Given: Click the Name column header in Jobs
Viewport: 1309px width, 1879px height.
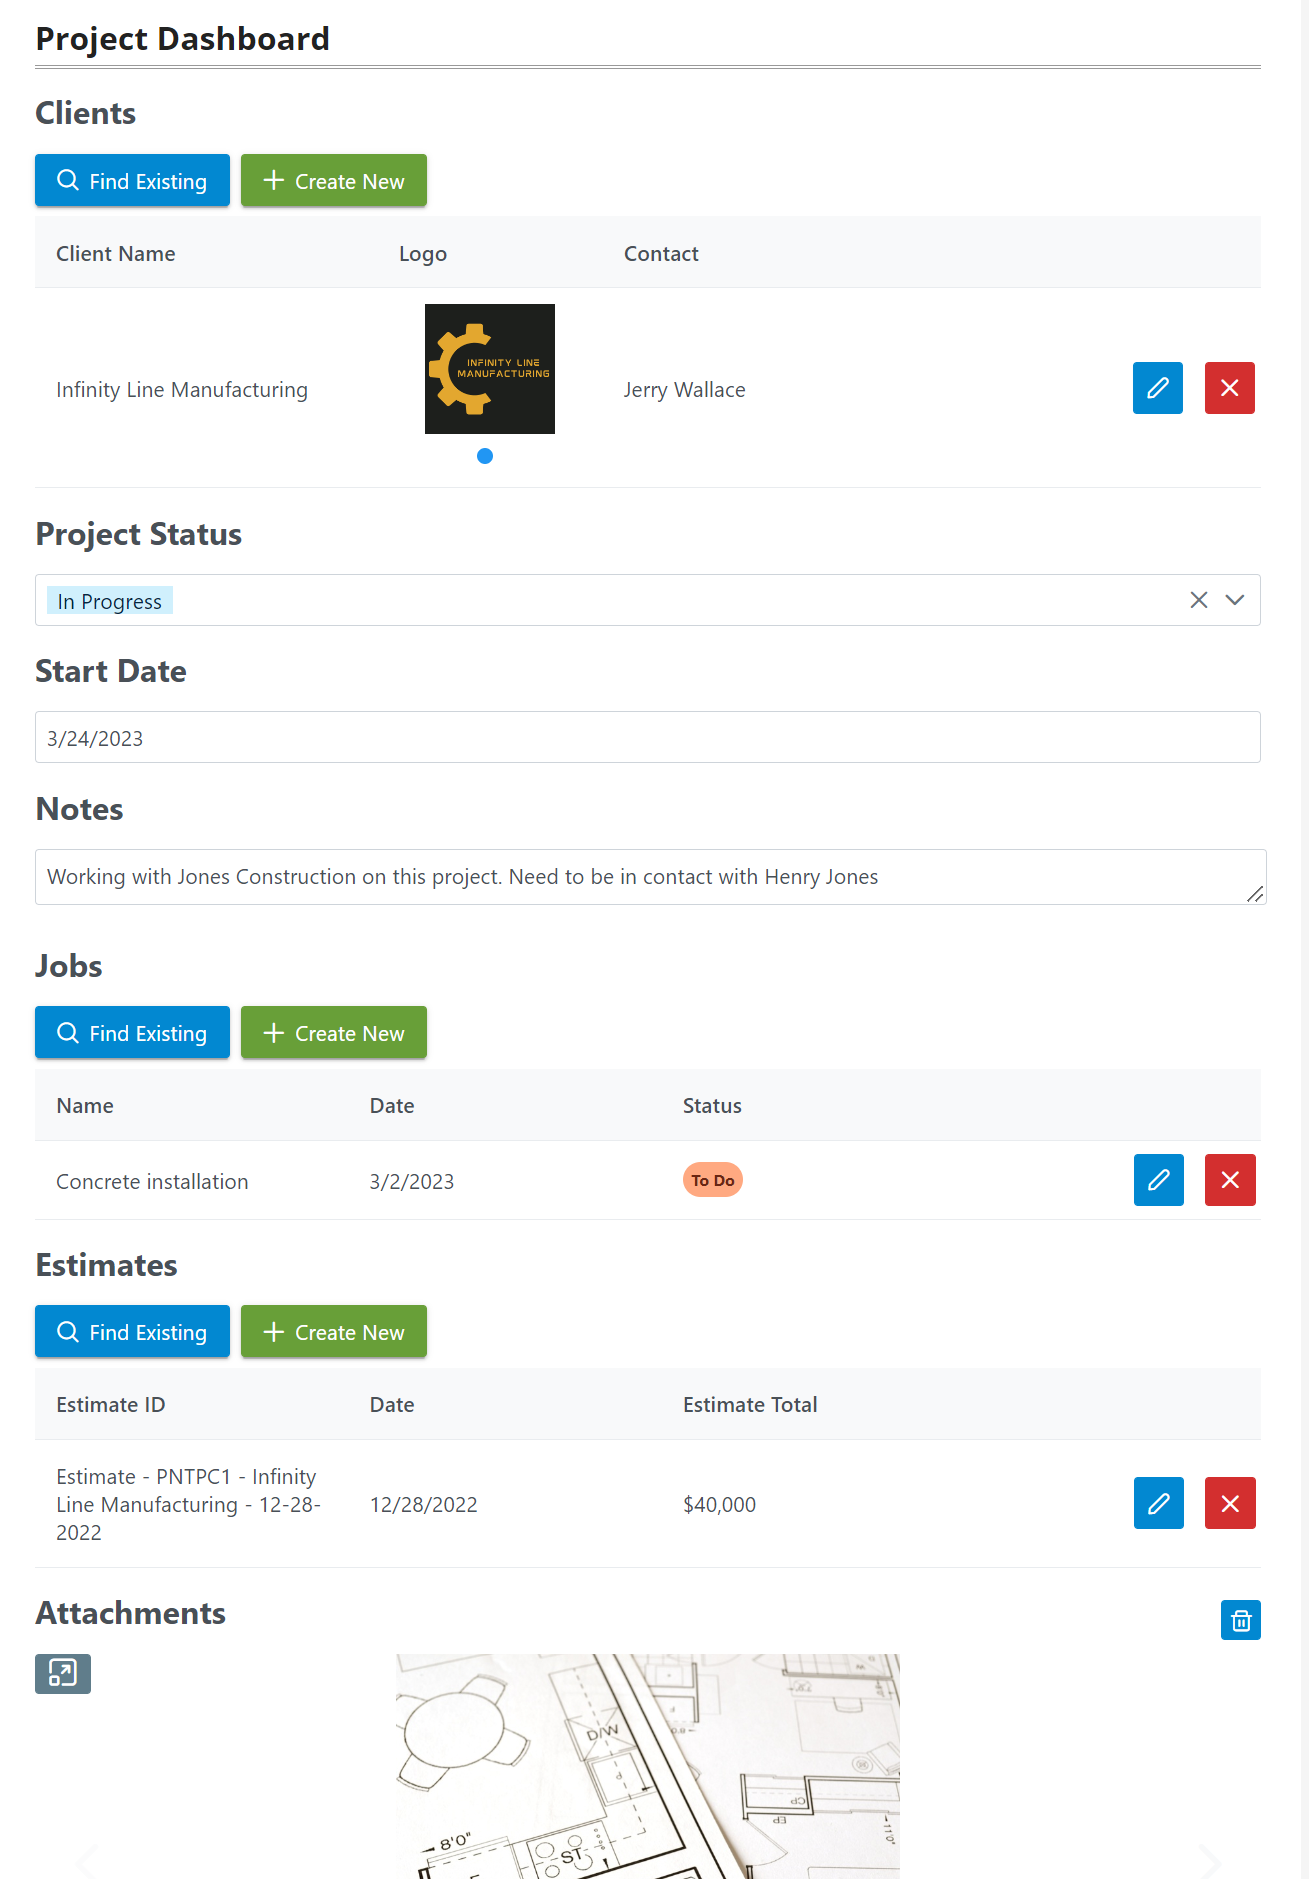Looking at the screenshot, I should pyautogui.click(x=85, y=1106).
